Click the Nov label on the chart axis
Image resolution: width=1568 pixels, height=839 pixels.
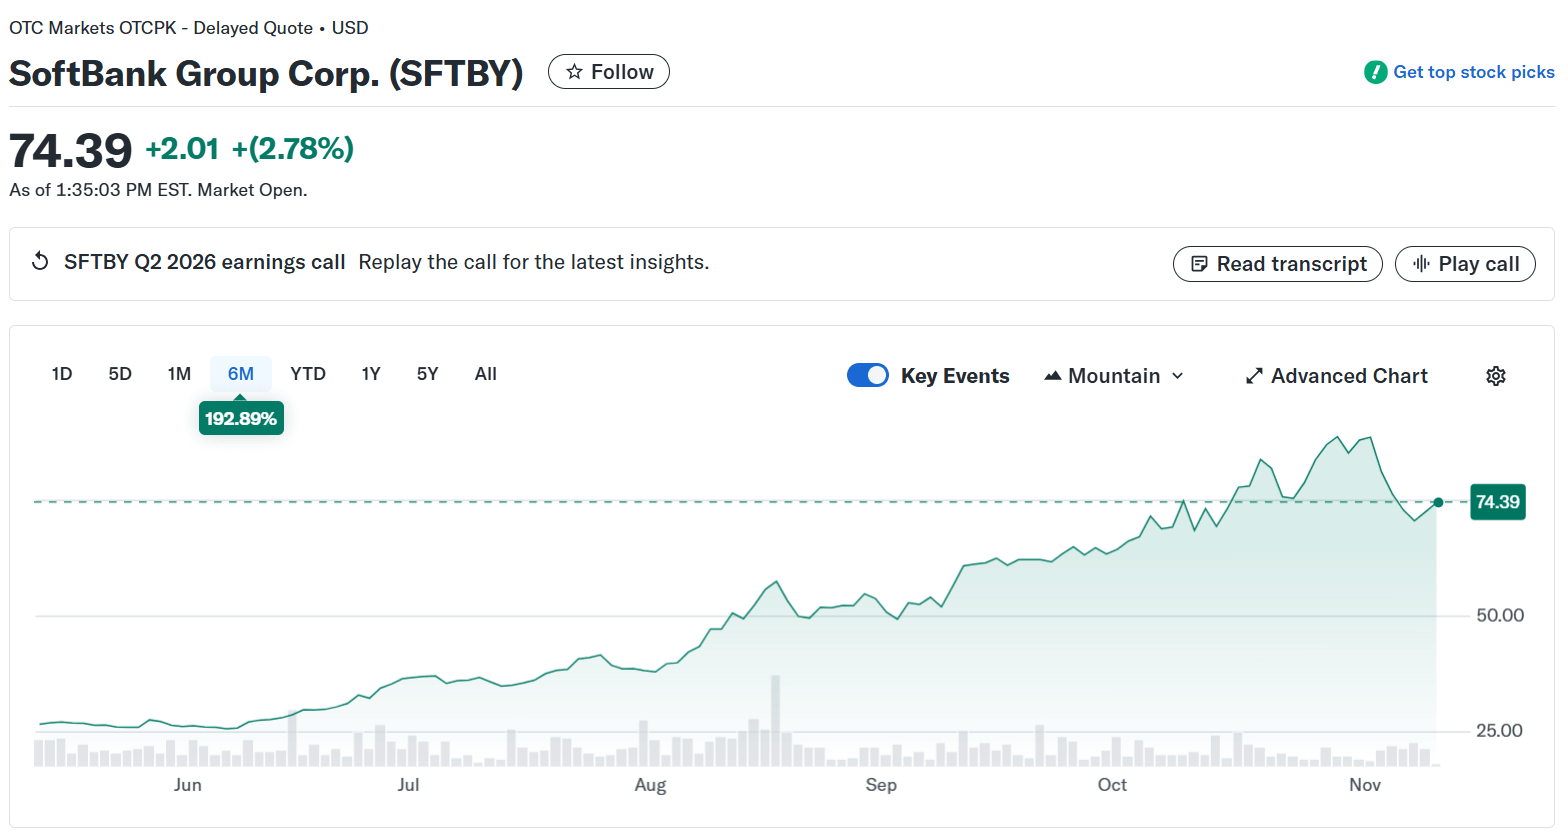(x=1365, y=785)
